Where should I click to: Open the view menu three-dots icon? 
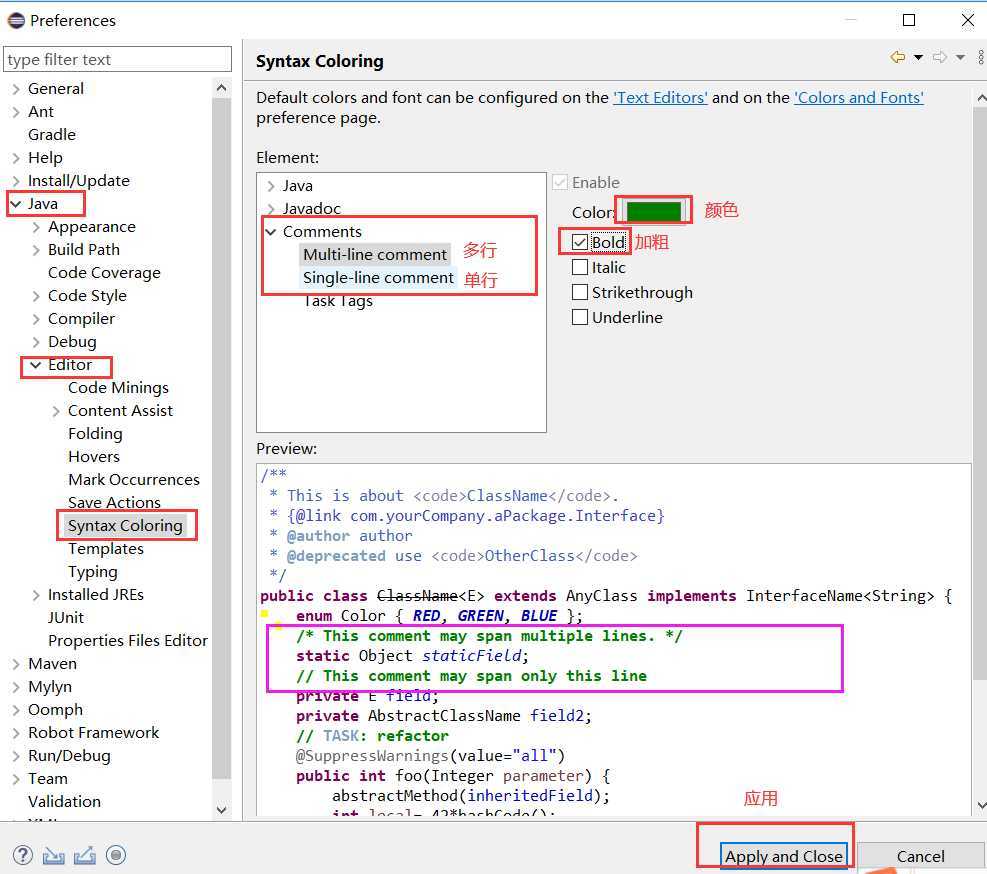click(981, 57)
